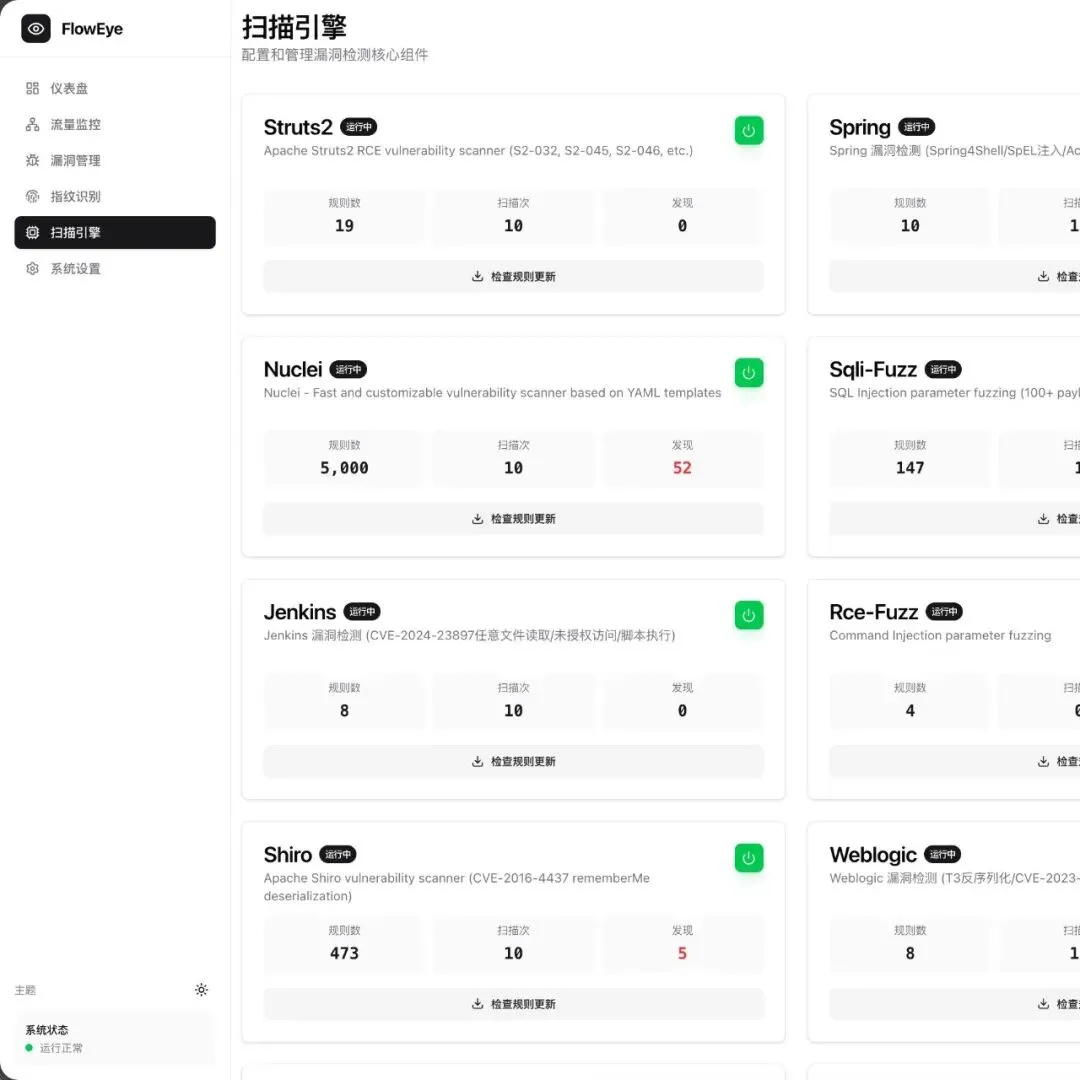Click the Spring card title
The width and height of the screenshot is (1080, 1080).
click(x=860, y=127)
